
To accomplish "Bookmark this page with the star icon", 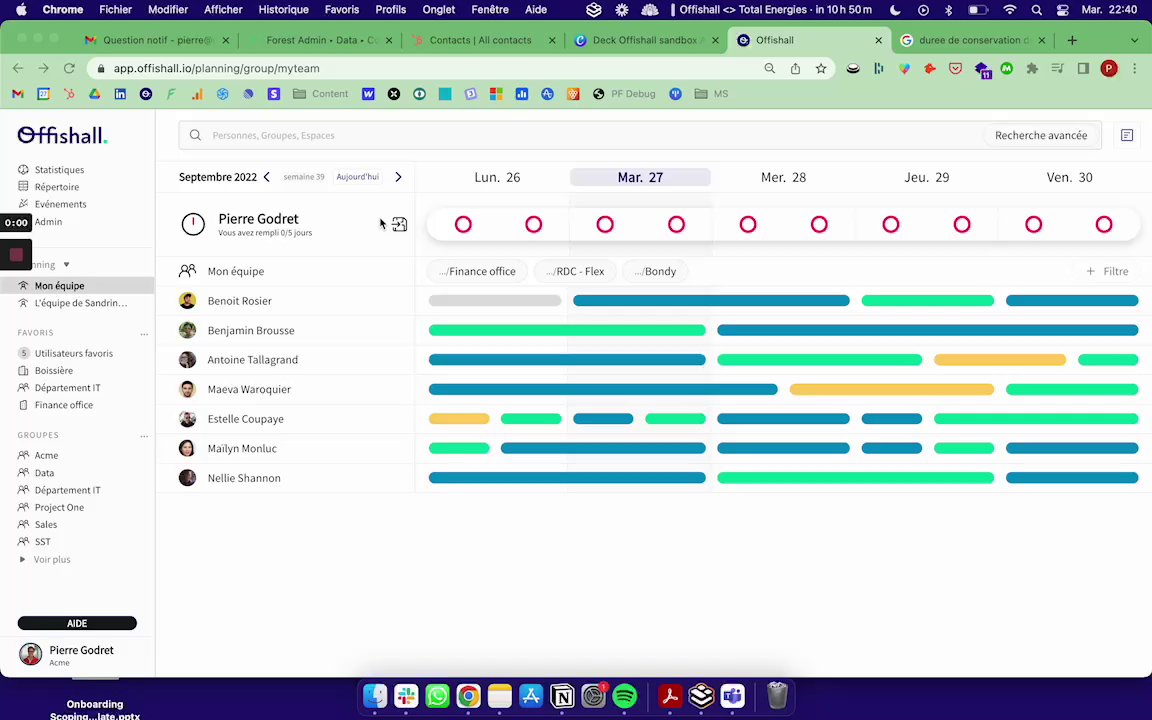I will click(x=821, y=68).
